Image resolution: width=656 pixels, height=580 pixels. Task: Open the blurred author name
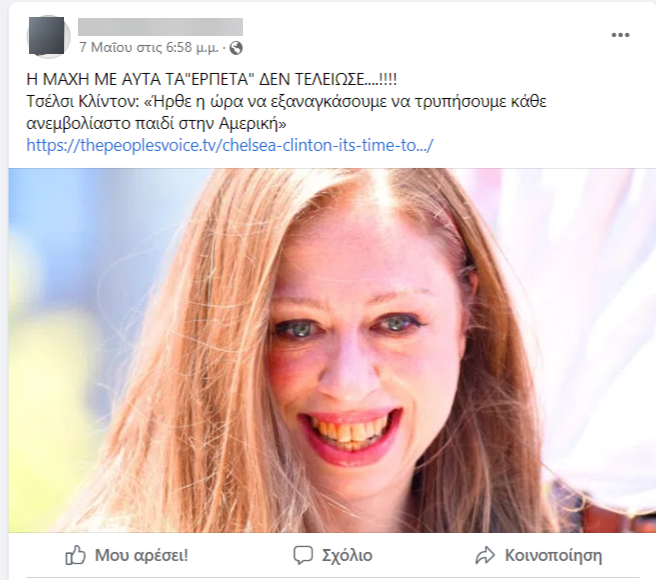point(160,27)
